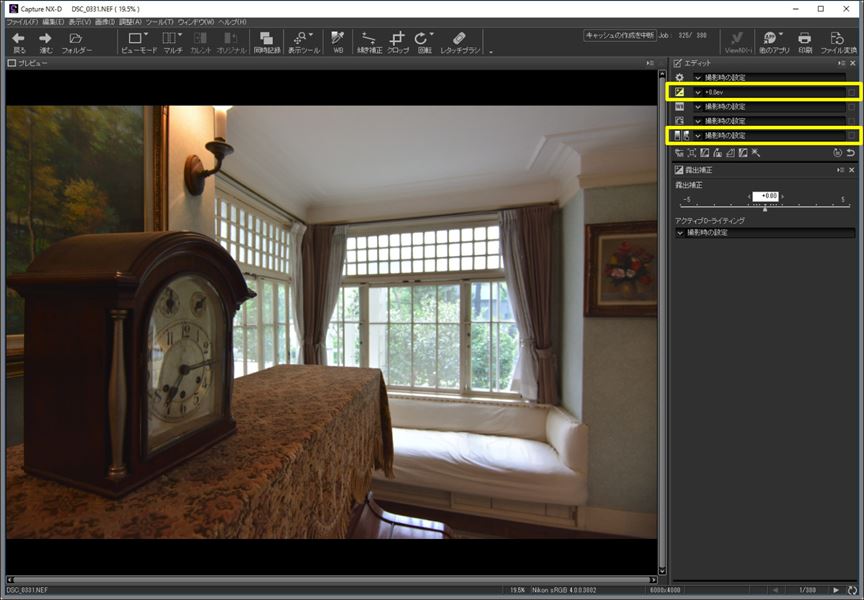Image resolution: width=864 pixels, height=600 pixels.
Task: Expand the +0.0ev dropdown
Action: tap(769, 92)
